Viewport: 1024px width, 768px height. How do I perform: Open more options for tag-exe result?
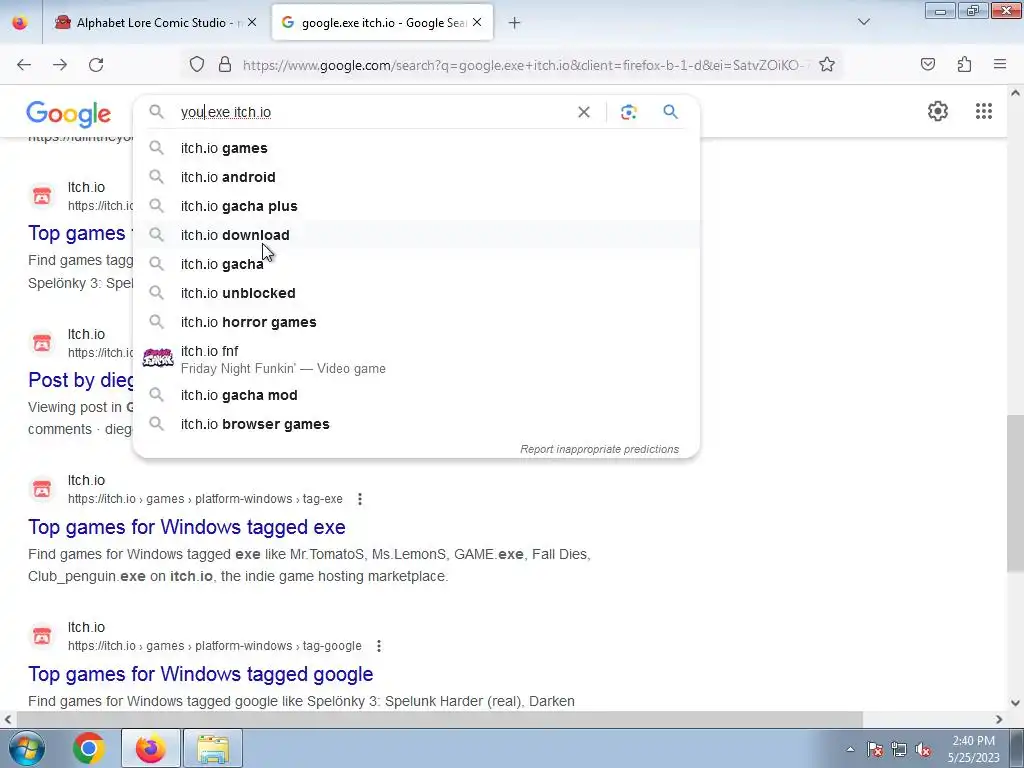point(360,499)
